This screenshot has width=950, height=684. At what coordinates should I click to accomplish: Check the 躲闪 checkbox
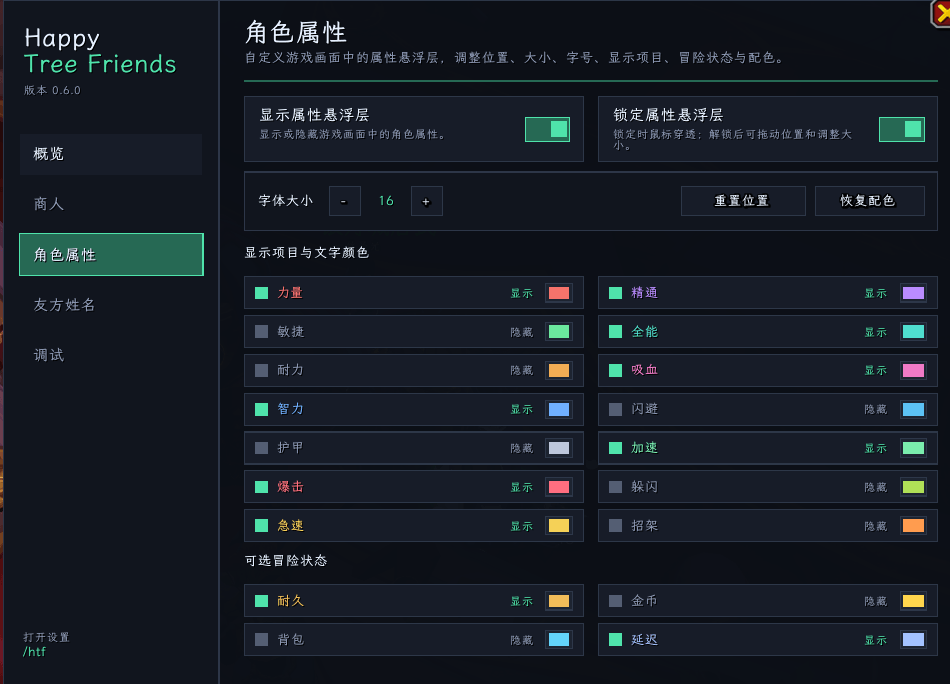click(x=615, y=486)
